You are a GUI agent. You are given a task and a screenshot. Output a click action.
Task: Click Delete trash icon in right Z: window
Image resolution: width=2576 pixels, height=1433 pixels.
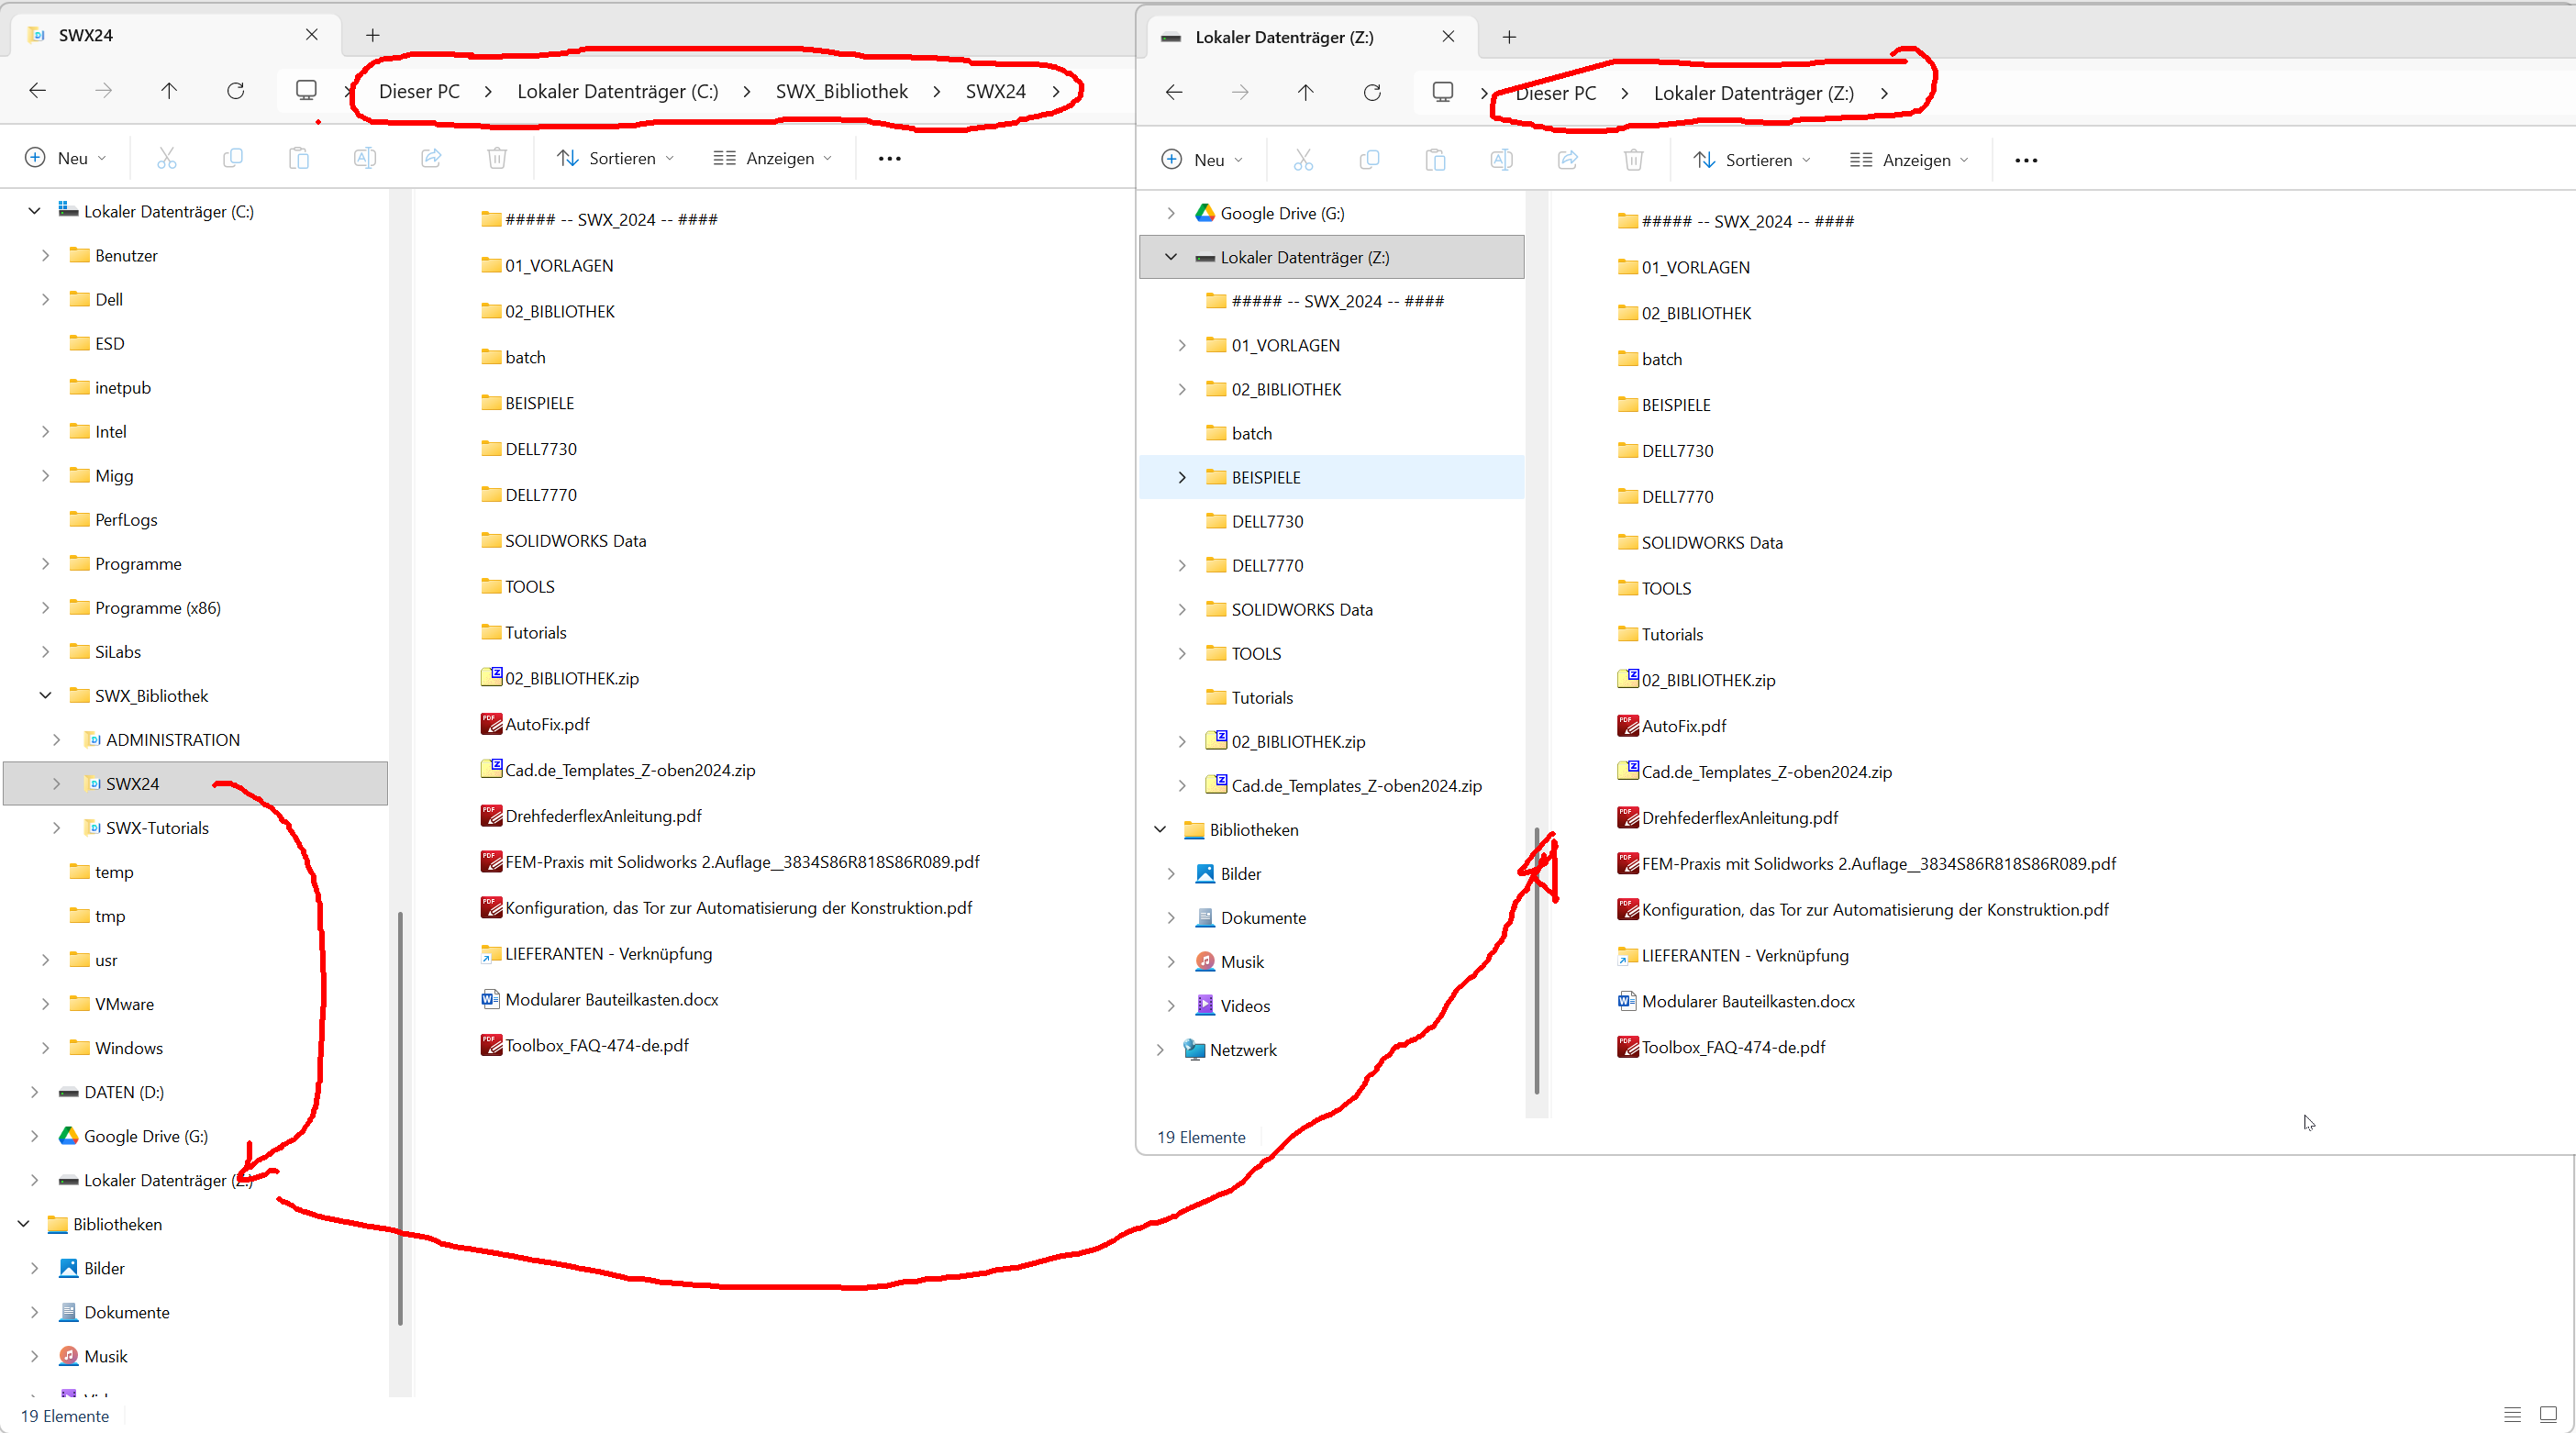pos(1633,160)
